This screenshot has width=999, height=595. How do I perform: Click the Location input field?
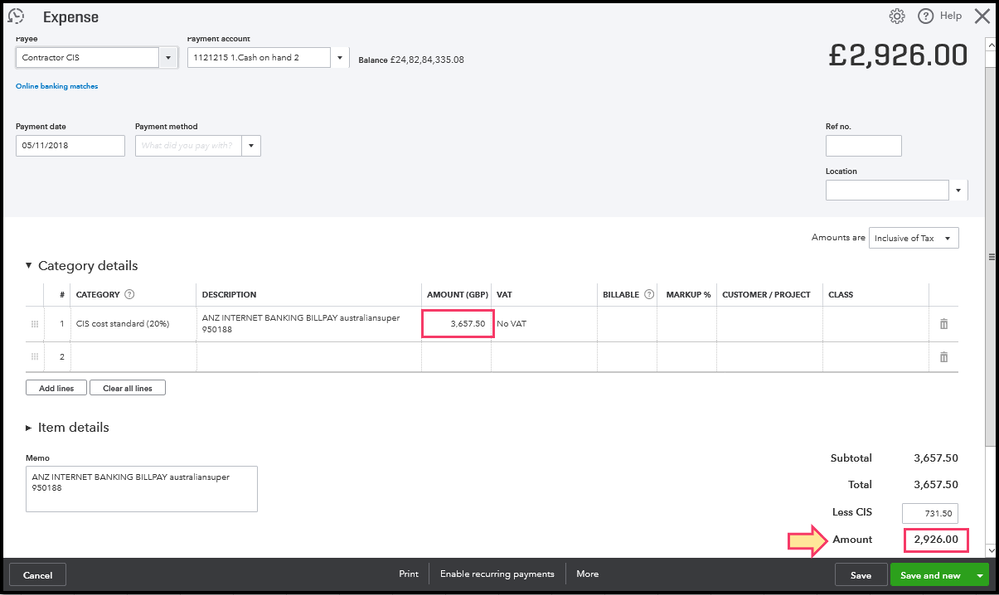click(x=887, y=190)
